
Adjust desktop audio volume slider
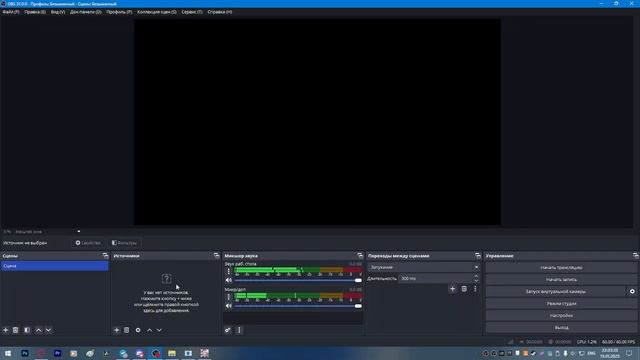point(298,280)
